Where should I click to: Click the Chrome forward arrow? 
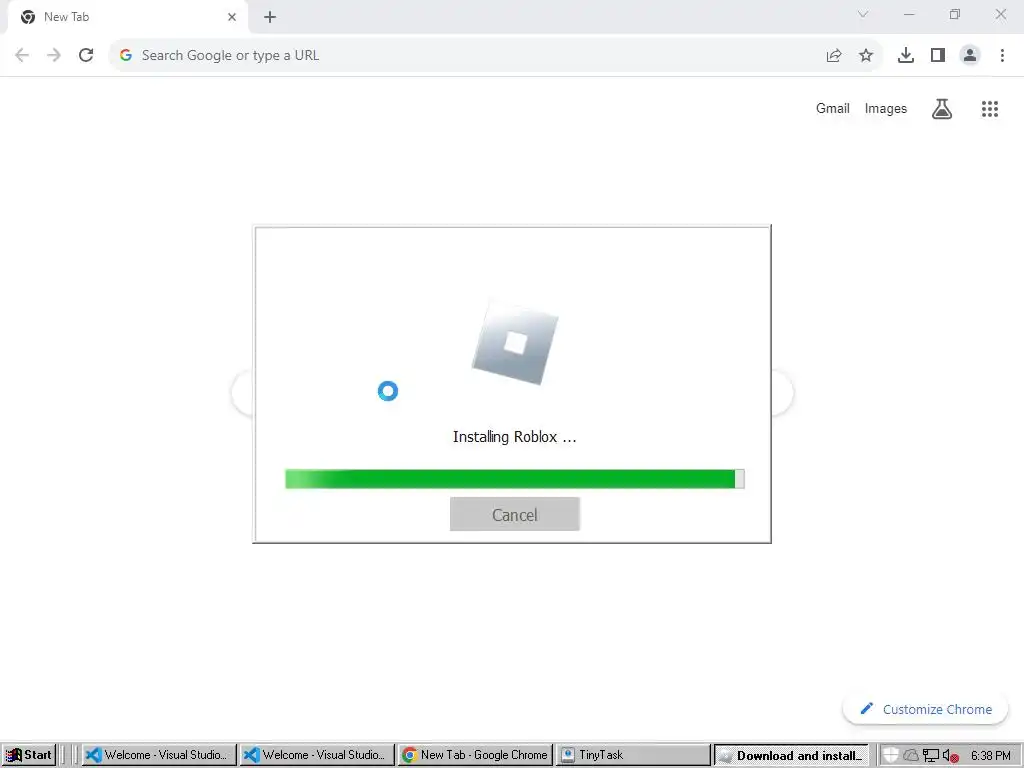[54, 55]
